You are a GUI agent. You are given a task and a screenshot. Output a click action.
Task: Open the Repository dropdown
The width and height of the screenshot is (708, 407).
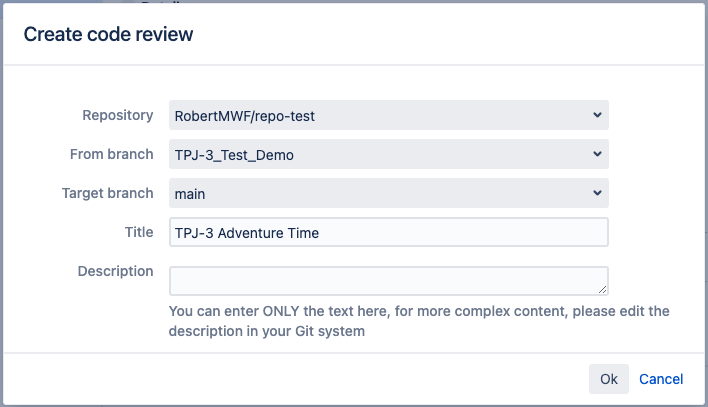pos(388,115)
